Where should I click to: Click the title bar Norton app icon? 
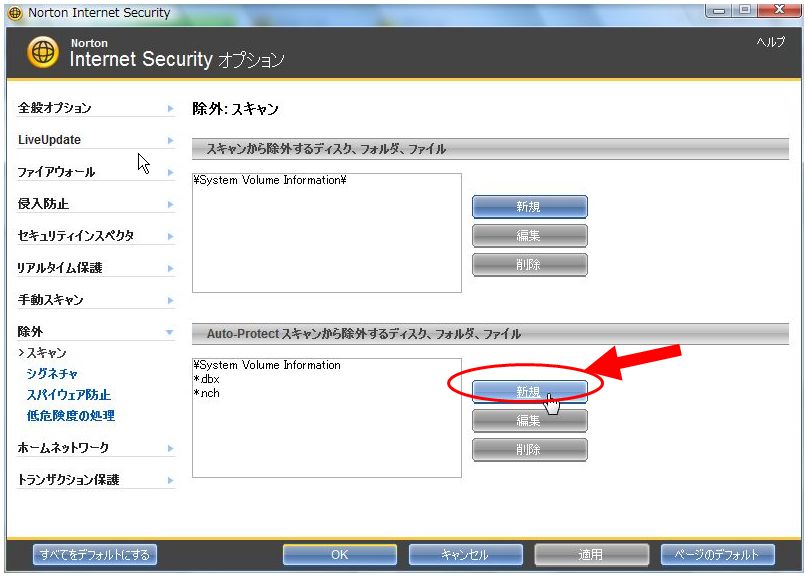coord(15,13)
